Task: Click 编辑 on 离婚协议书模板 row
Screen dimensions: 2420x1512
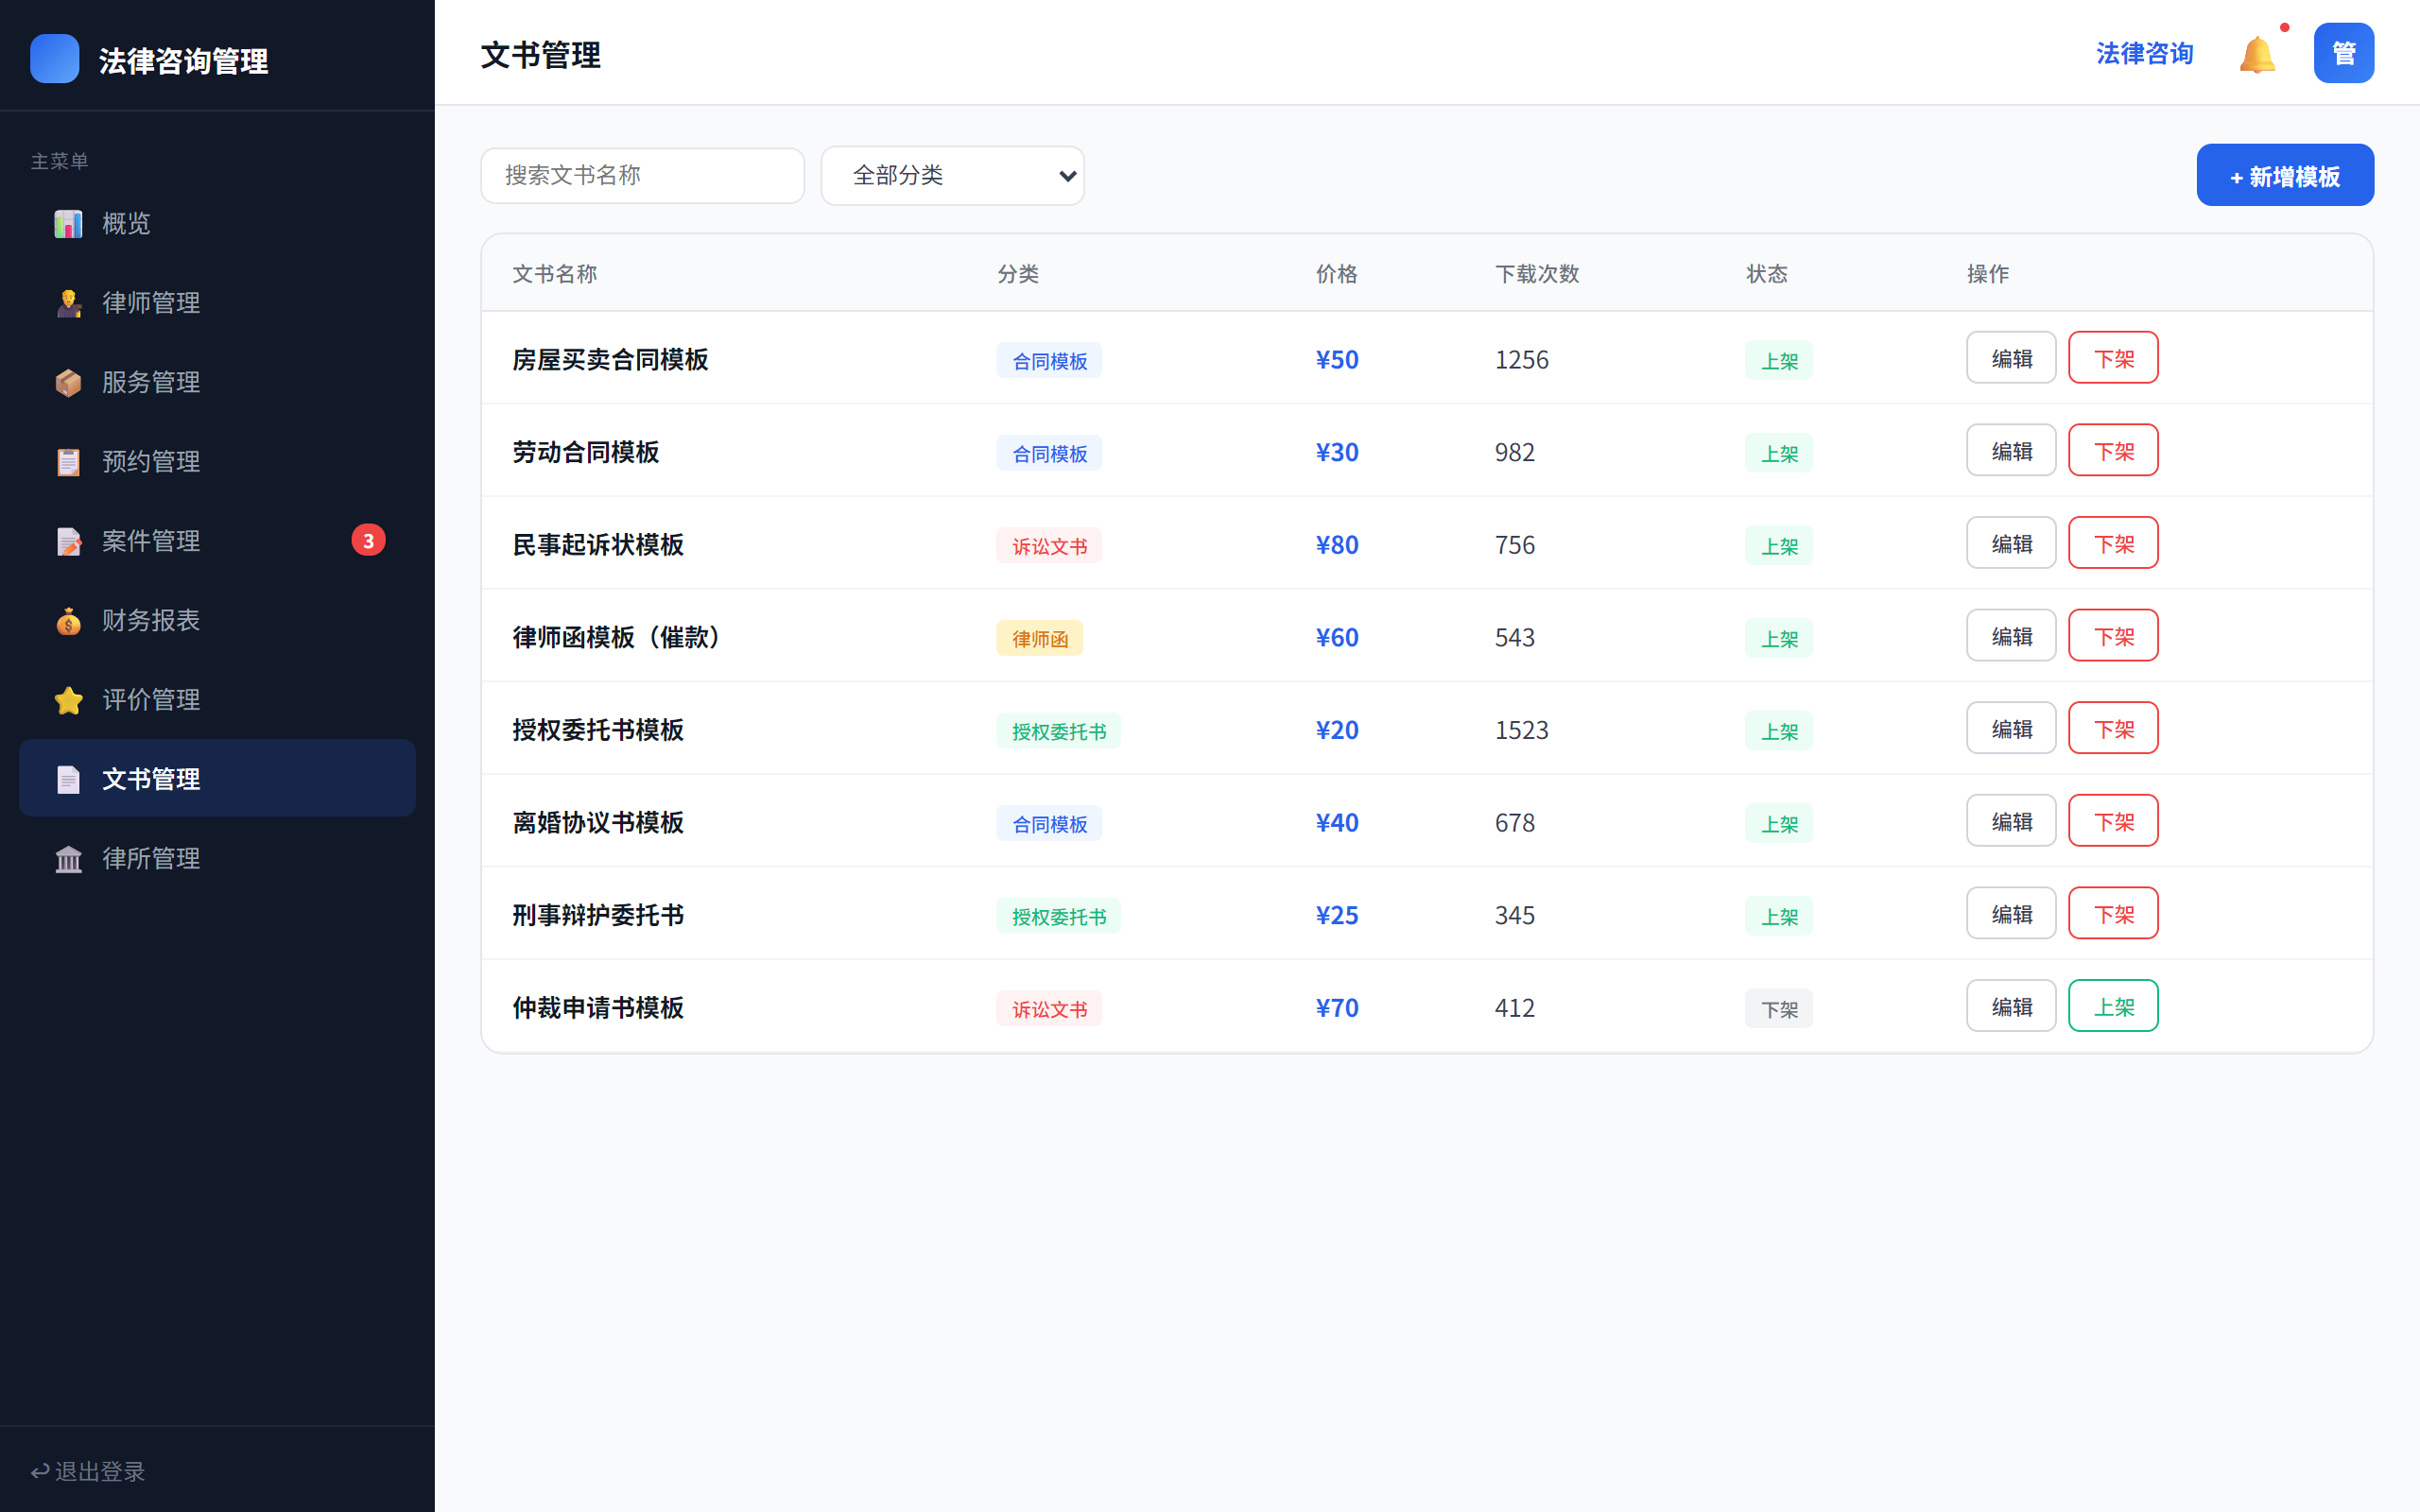Action: pos(2010,821)
